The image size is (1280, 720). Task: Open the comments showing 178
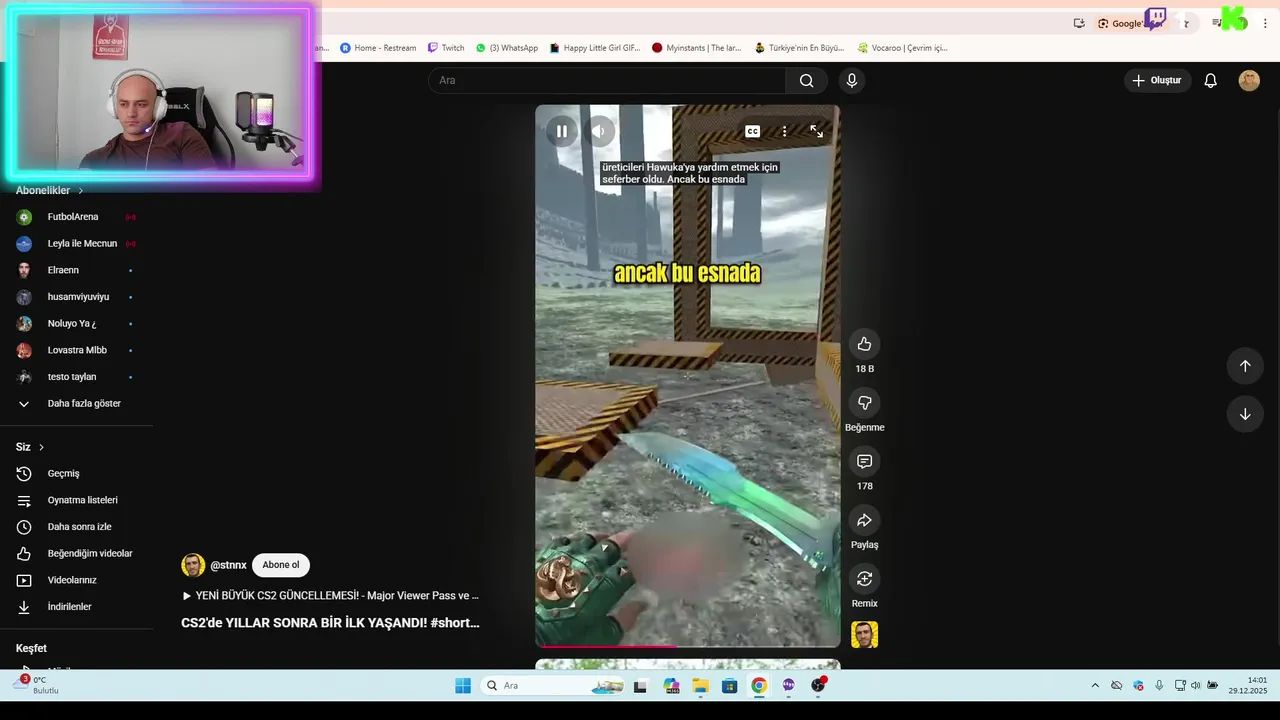(864, 461)
